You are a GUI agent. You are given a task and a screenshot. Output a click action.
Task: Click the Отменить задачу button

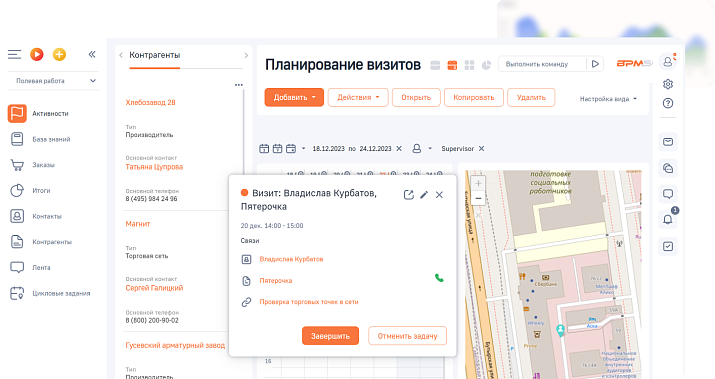(407, 336)
